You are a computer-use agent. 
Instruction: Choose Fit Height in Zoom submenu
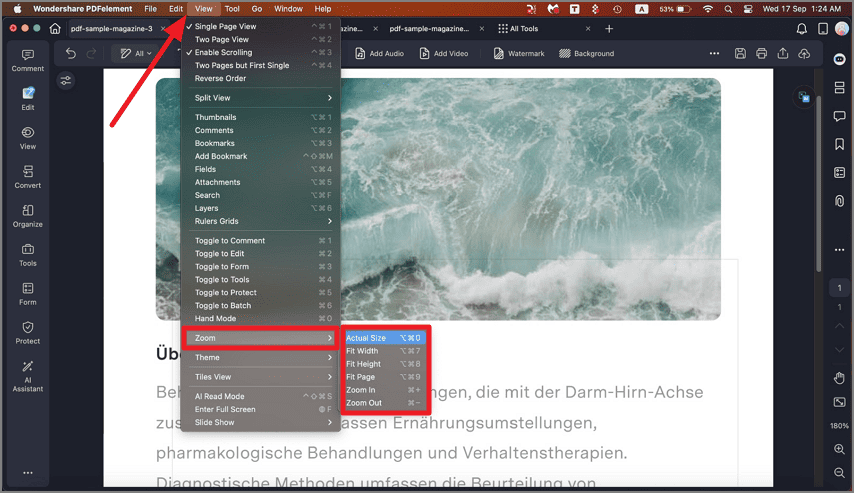(383, 364)
